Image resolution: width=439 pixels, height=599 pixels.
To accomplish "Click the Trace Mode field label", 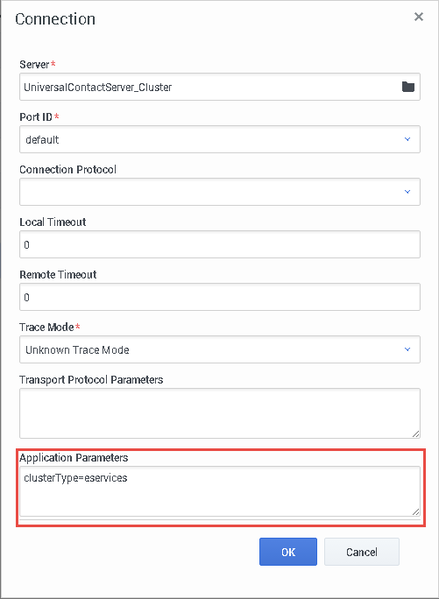I will click(x=47, y=327).
